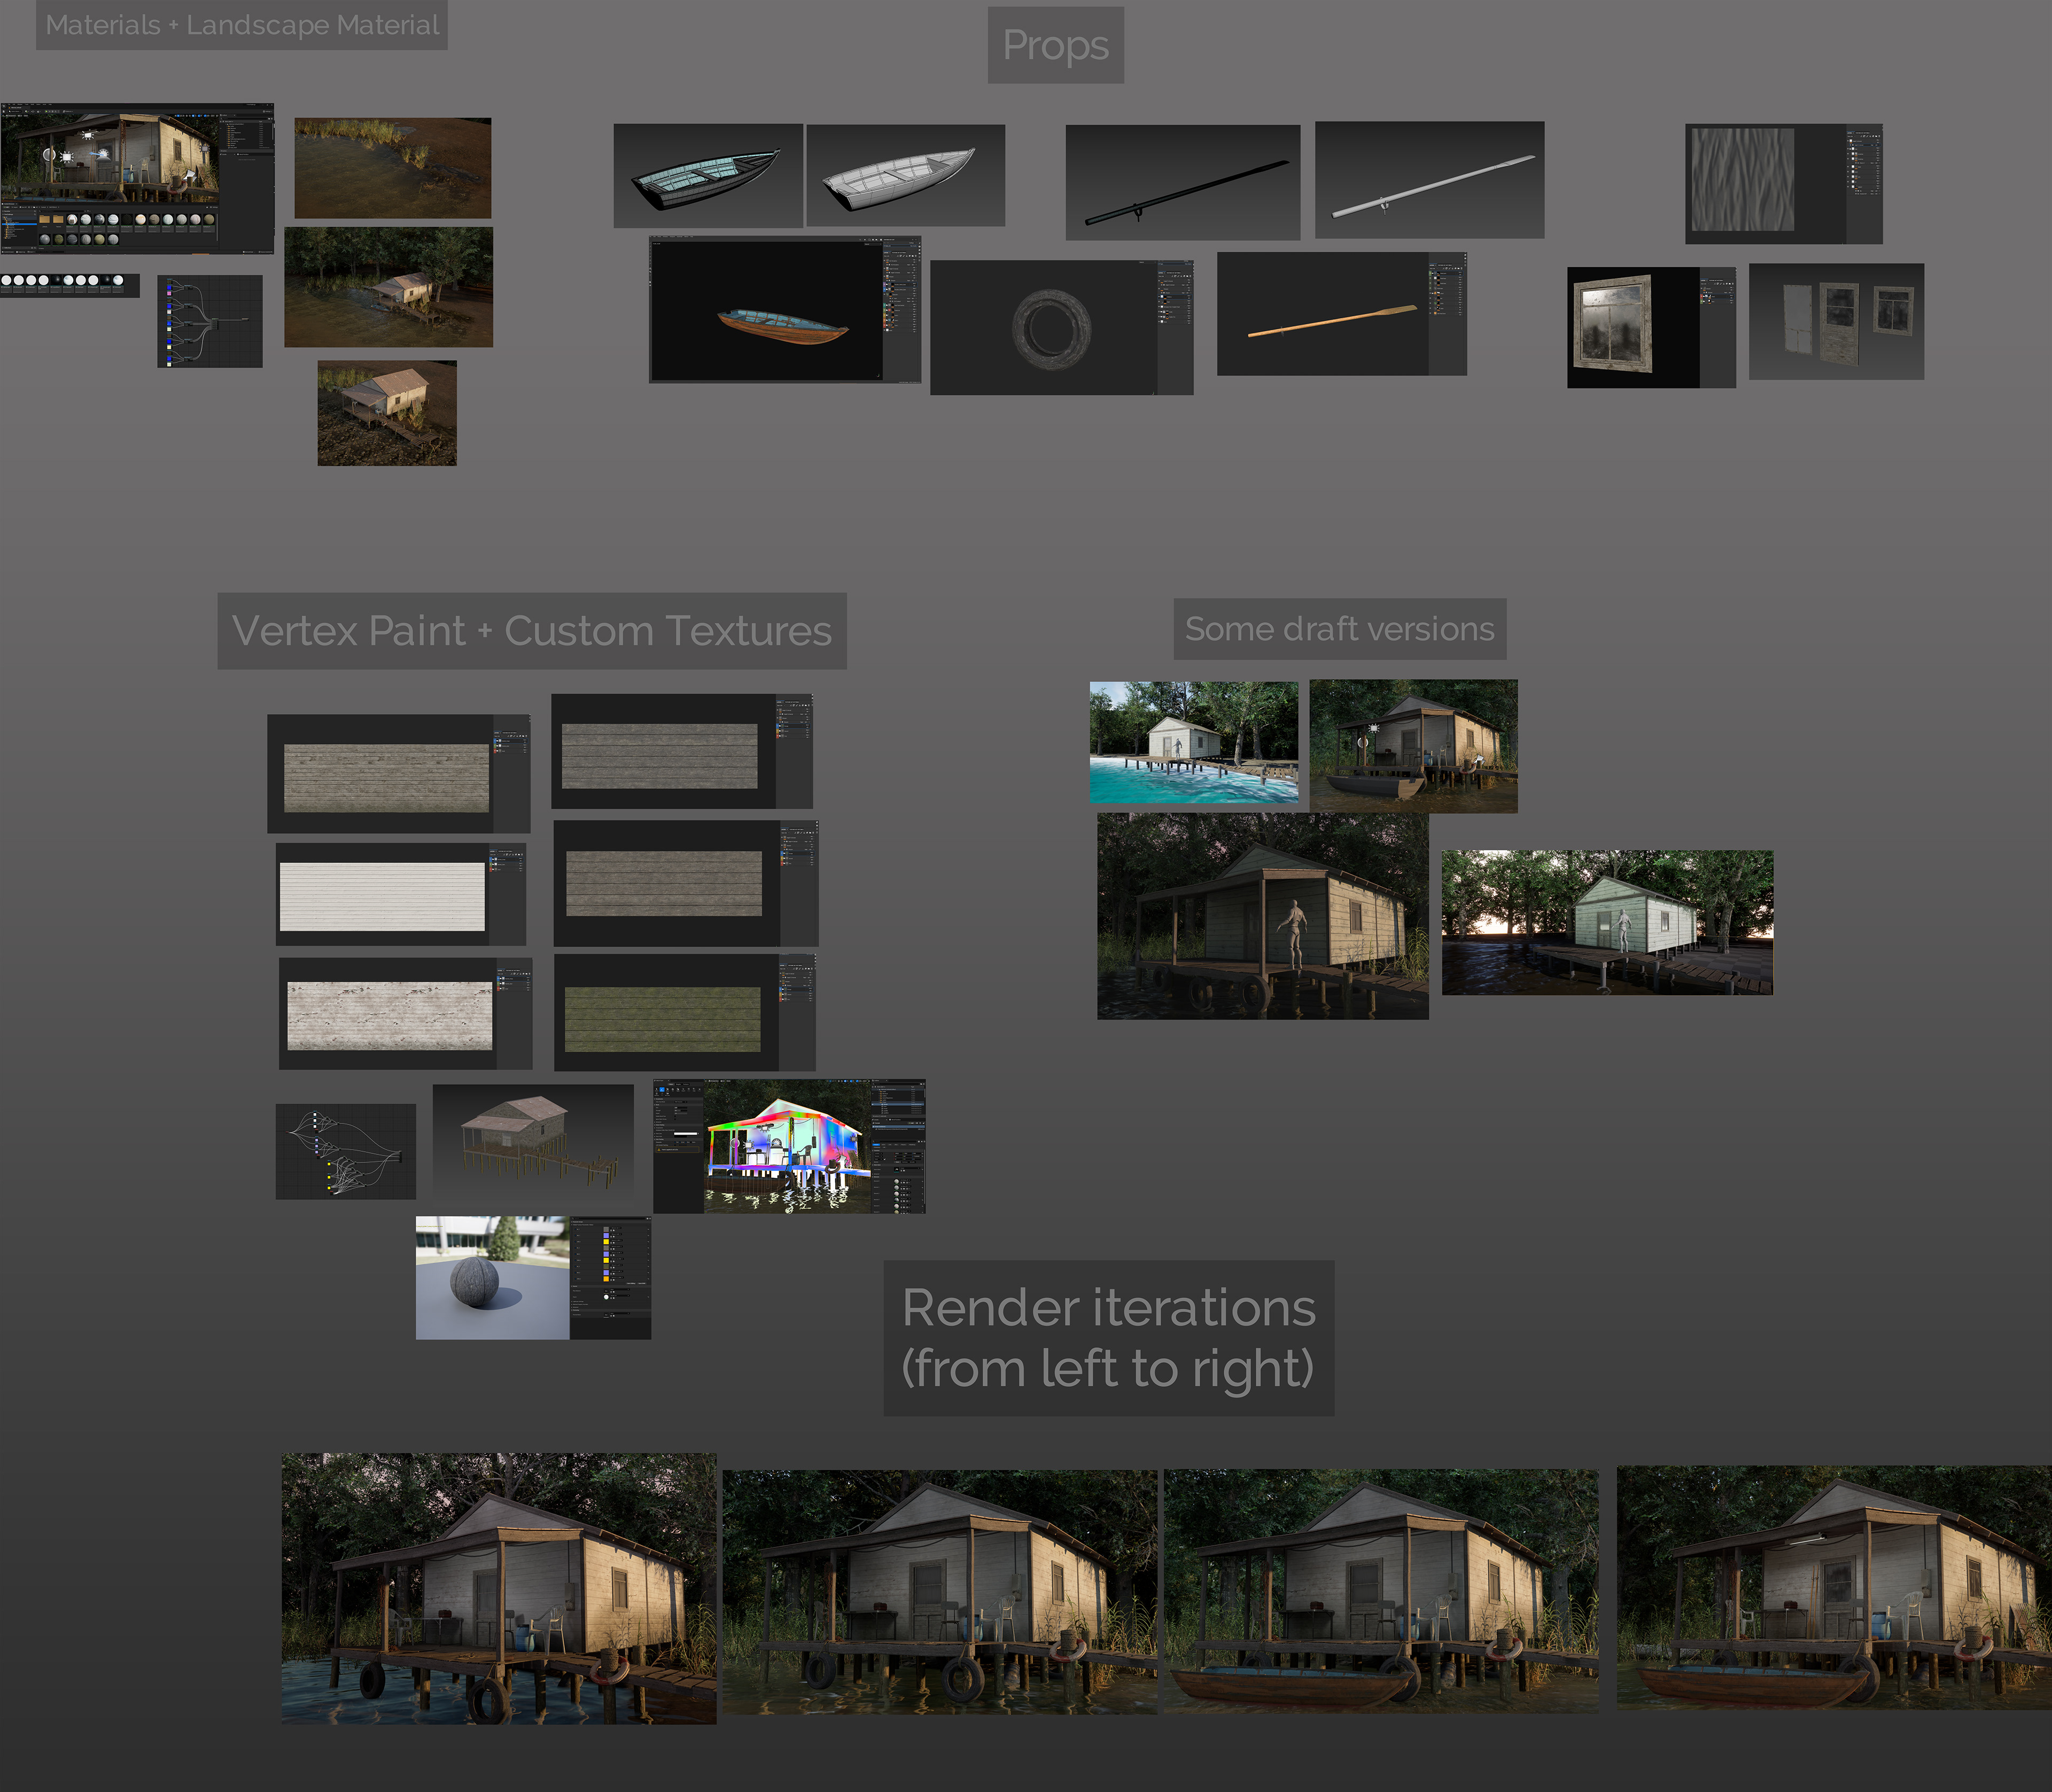2052x1792 pixels.
Task: Open the textured blue wireframe boat thumbnail
Action: 707,175
